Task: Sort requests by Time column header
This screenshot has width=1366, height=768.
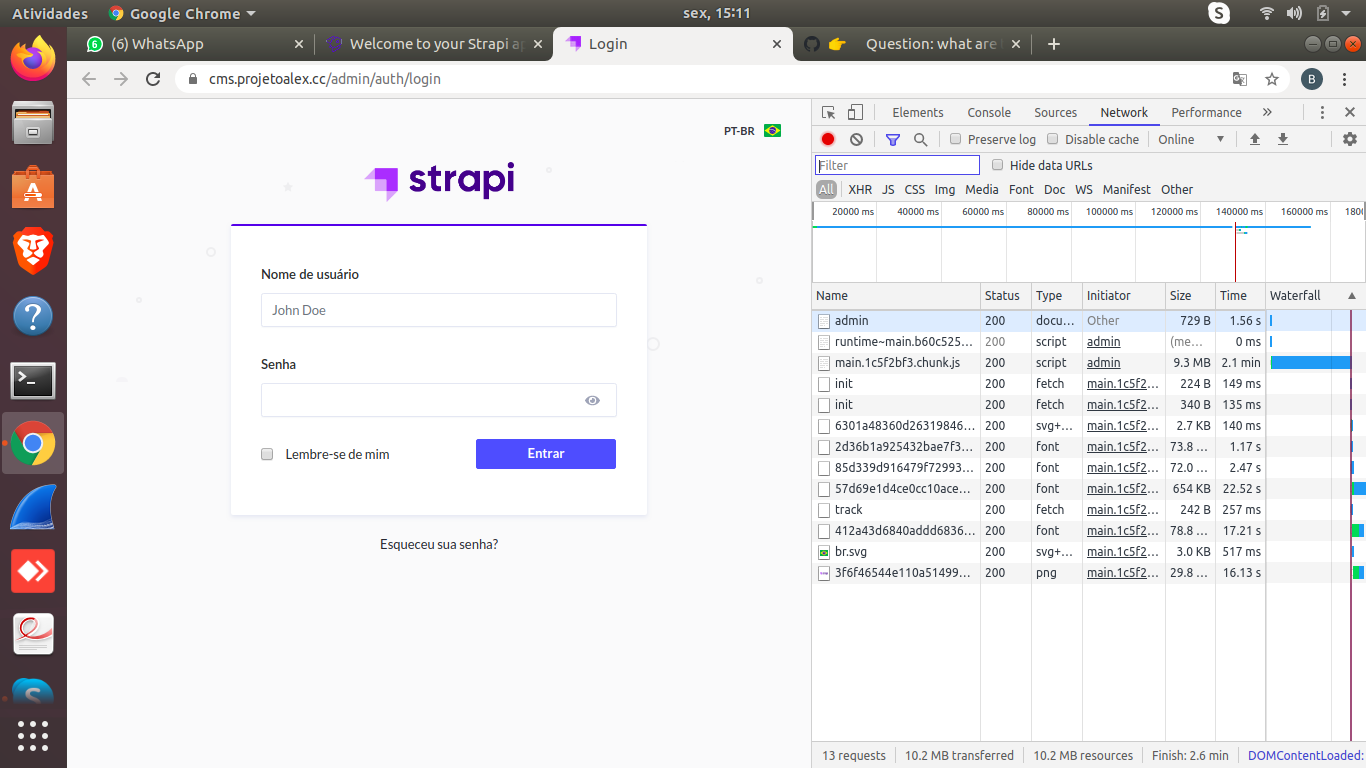Action: click(x=1240, y=296)
